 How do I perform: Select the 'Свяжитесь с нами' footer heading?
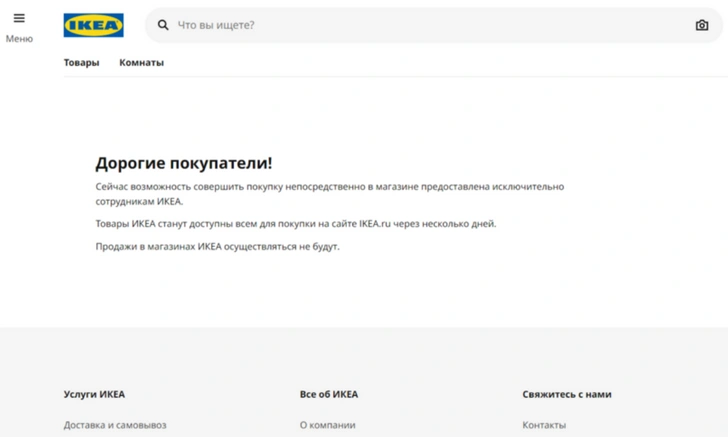coord(567,394)
